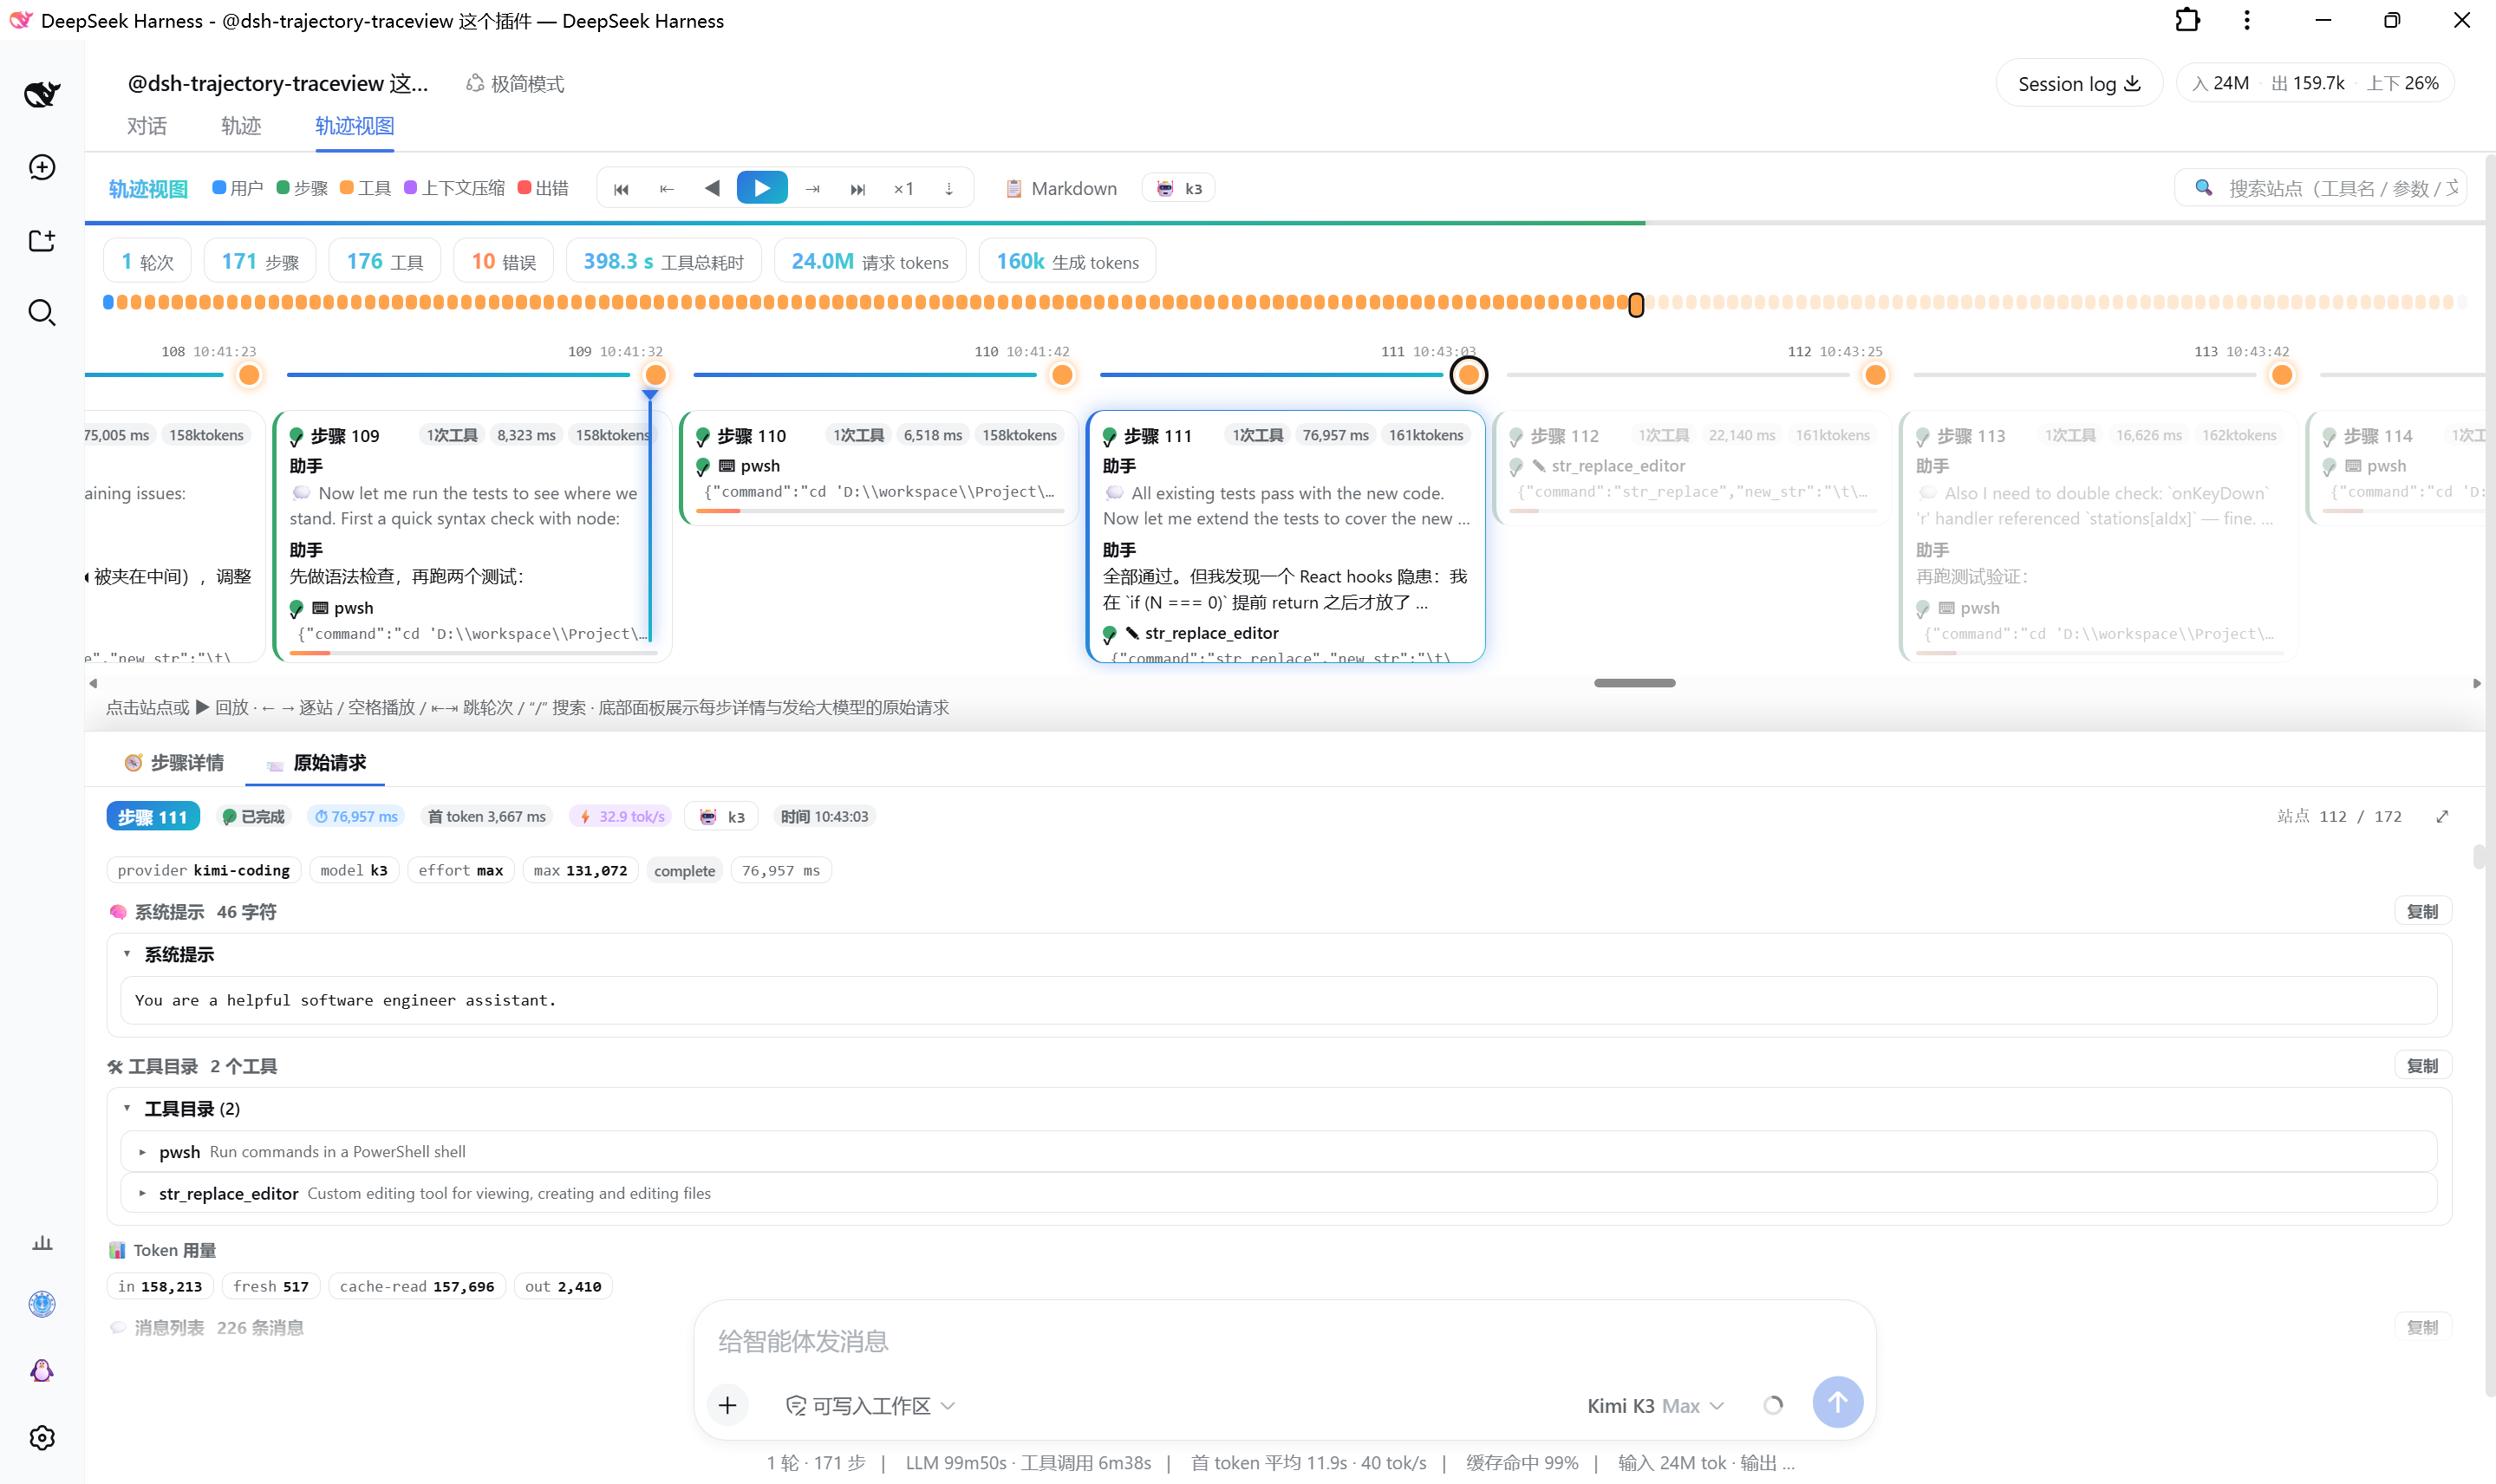The width and height of the screenshot is (2496, 1484).
Task: Open the DeepSeek whale logo home
Action: coord(42,94)
